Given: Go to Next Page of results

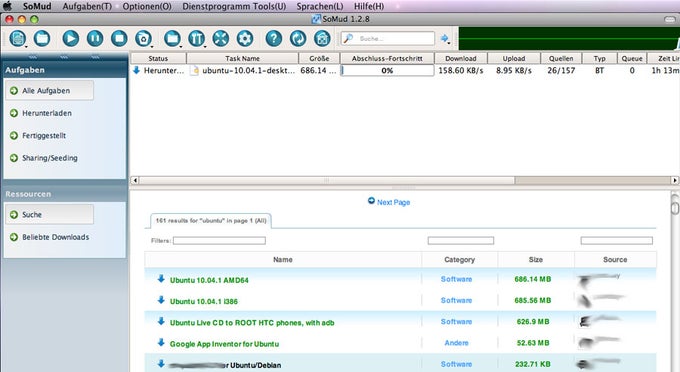Looking at the screenshot, I should tap(393, 202).
